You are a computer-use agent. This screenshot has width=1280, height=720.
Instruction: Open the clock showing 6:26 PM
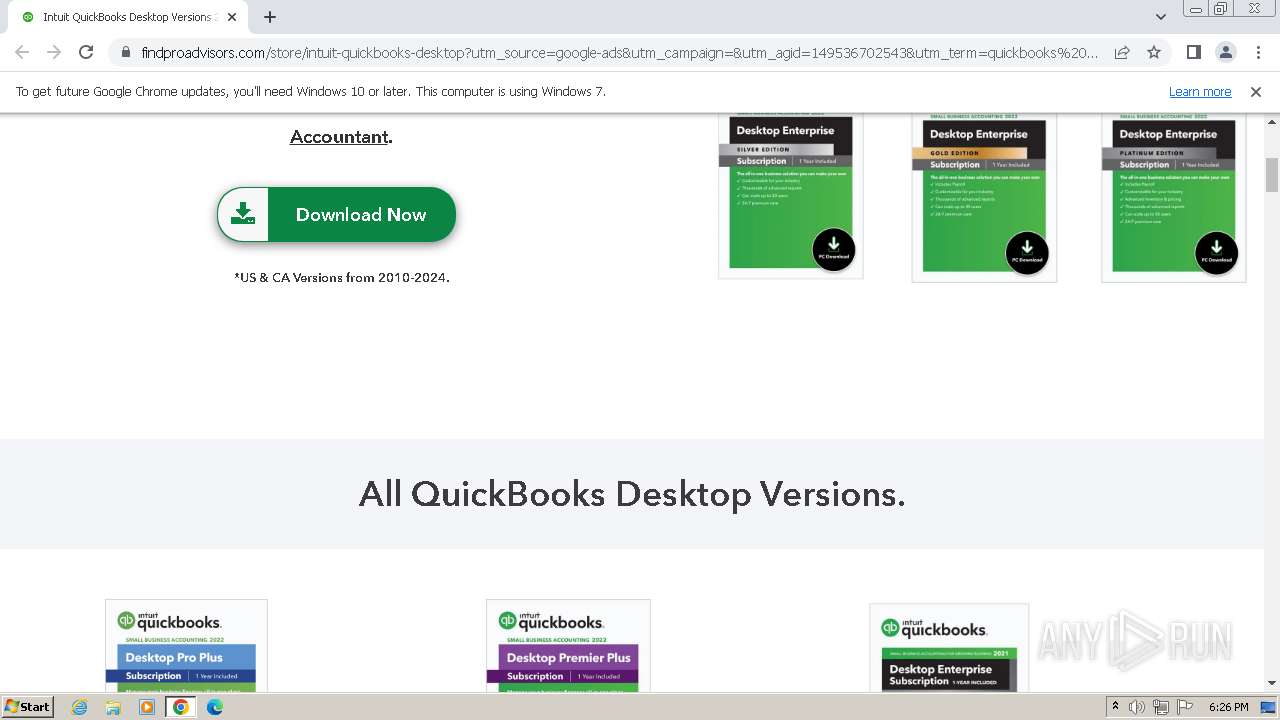(x=1228, y=707)
